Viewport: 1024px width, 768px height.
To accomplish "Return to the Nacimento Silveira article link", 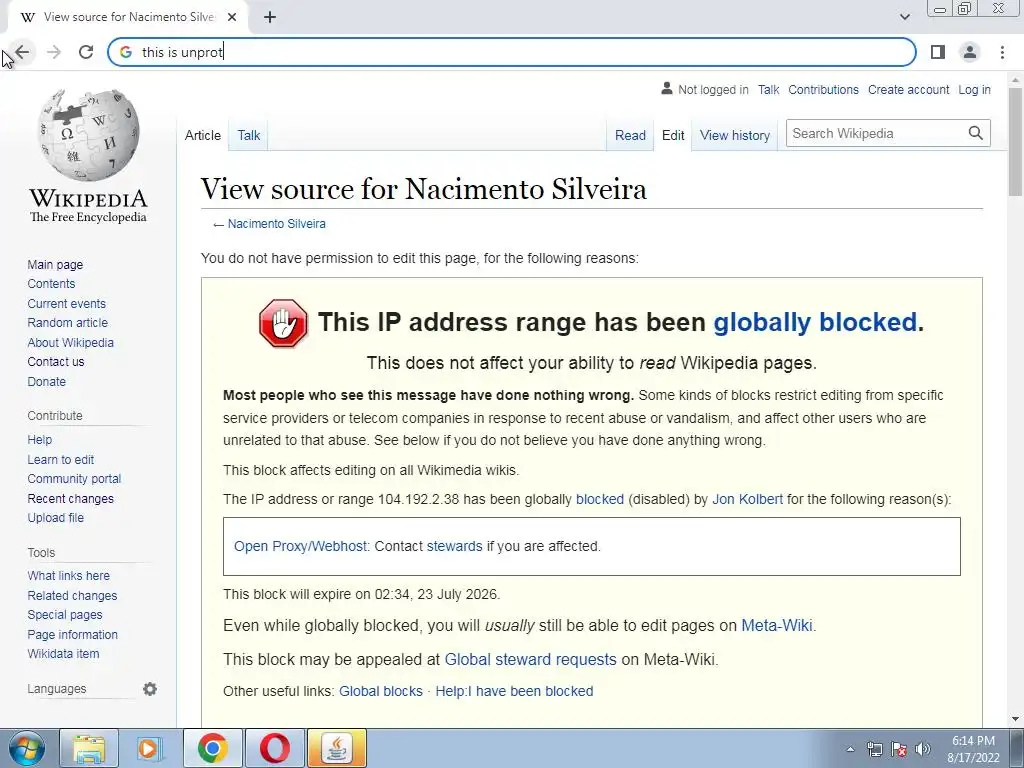I will pos(276,223).
